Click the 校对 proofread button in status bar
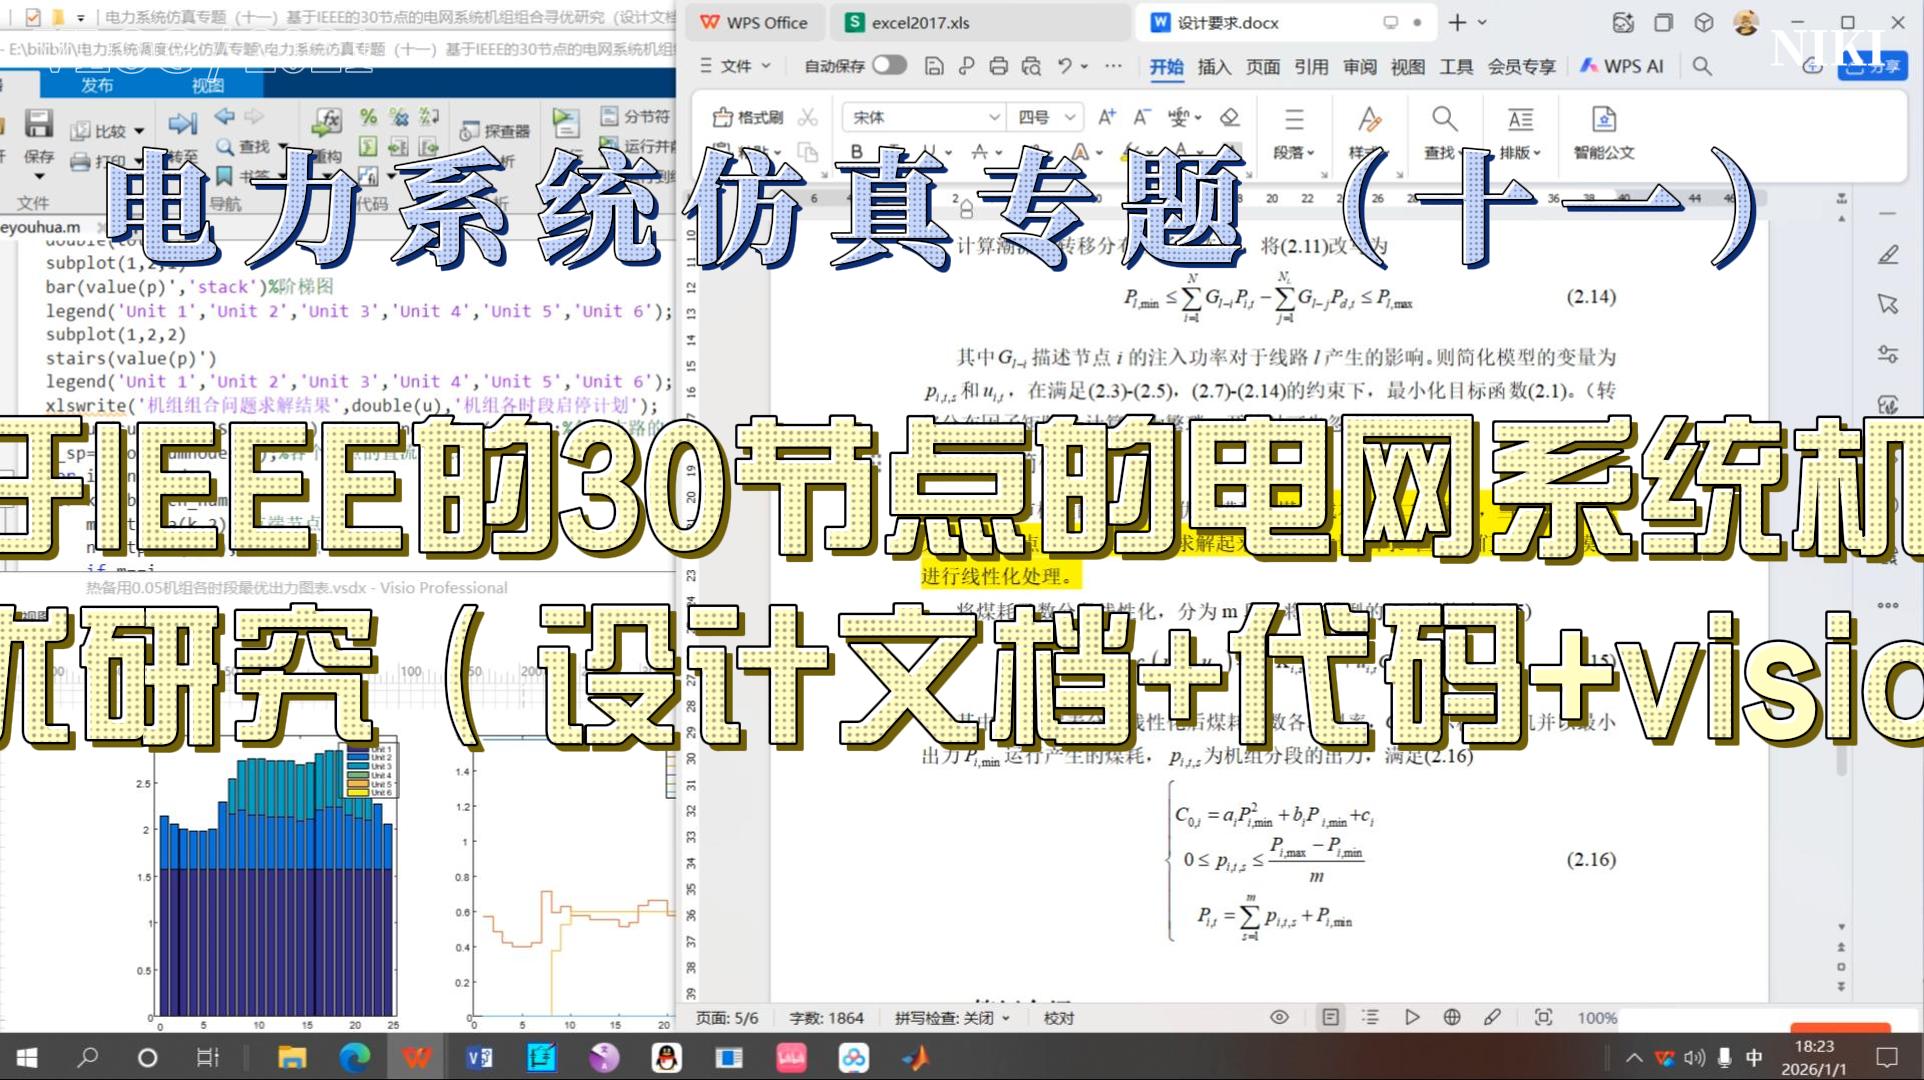 1058,1018
